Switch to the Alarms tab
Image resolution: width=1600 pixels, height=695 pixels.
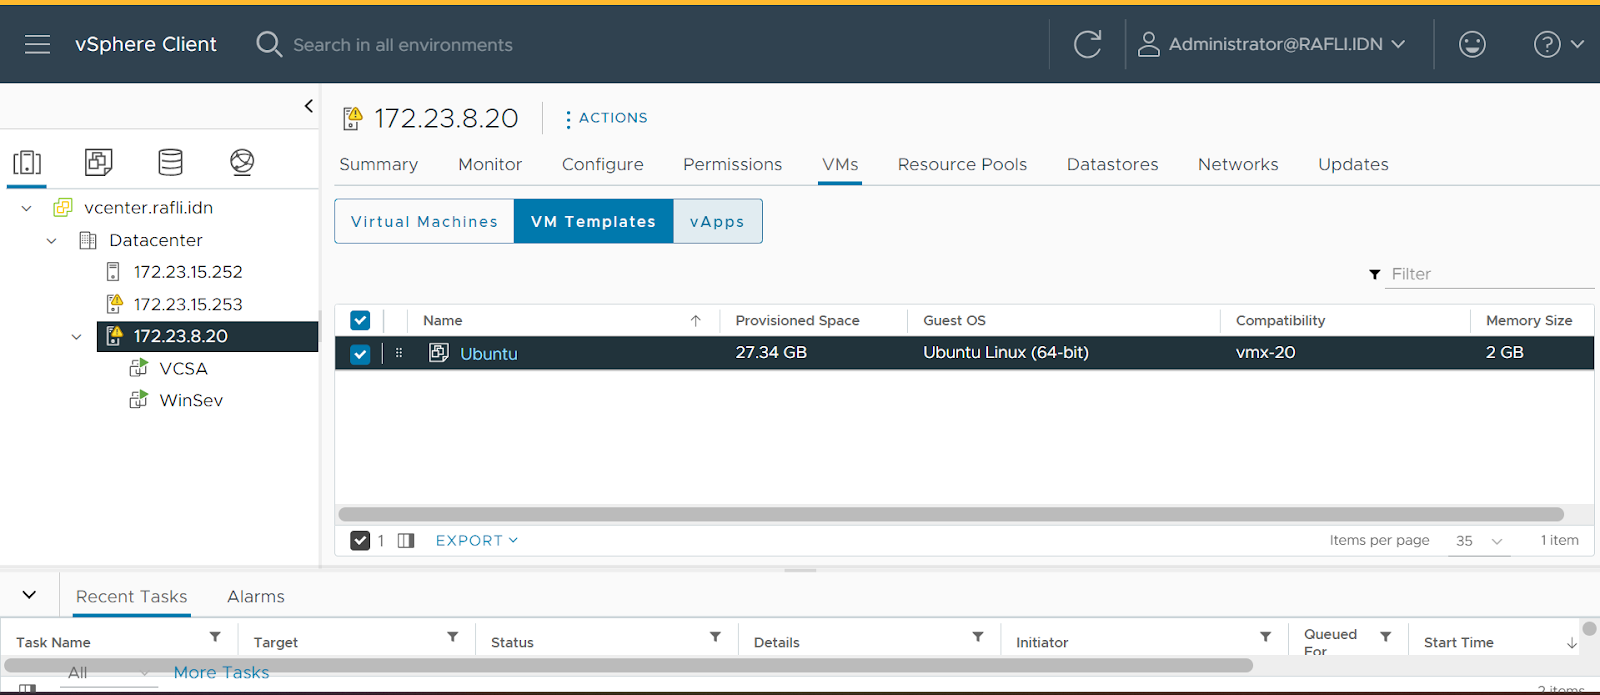click(256, 596)
